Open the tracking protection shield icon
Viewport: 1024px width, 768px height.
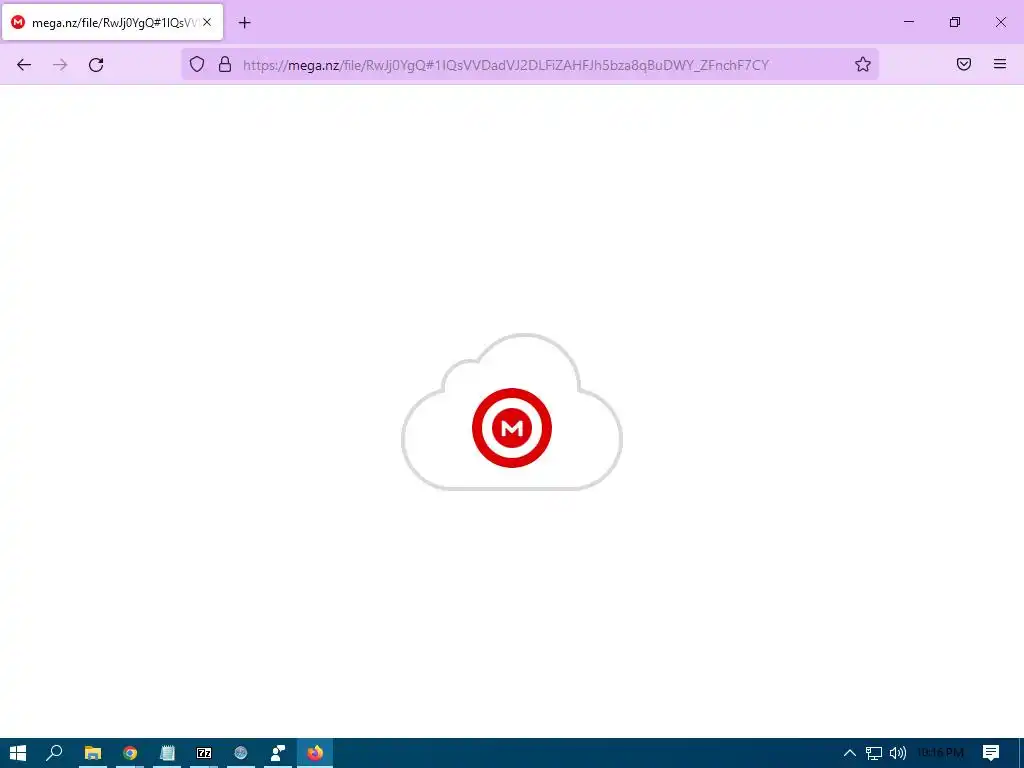[197, 64]
